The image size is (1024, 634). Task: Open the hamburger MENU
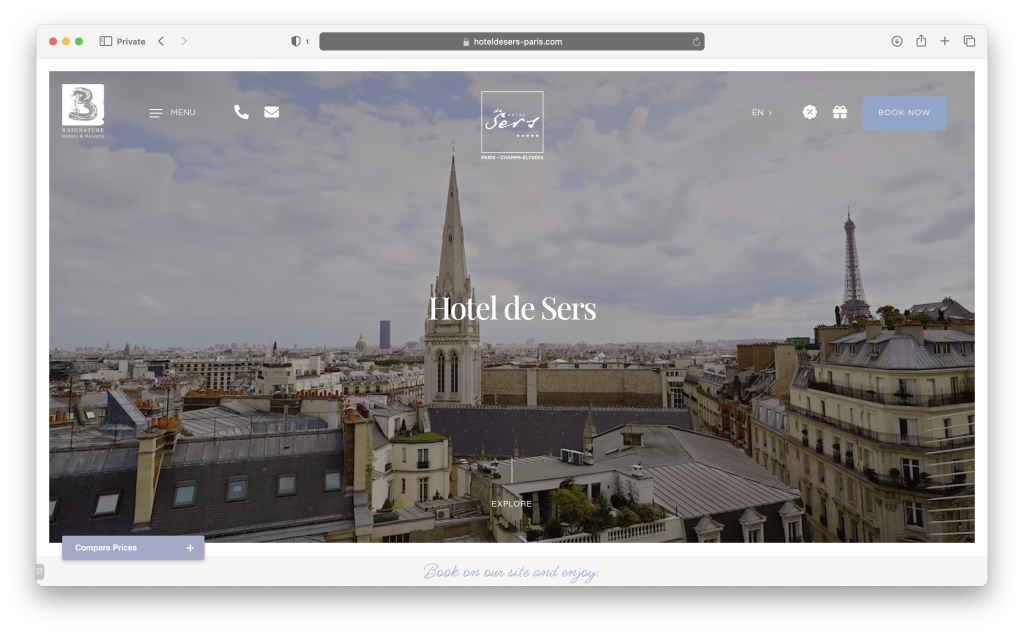coord(172,113)
